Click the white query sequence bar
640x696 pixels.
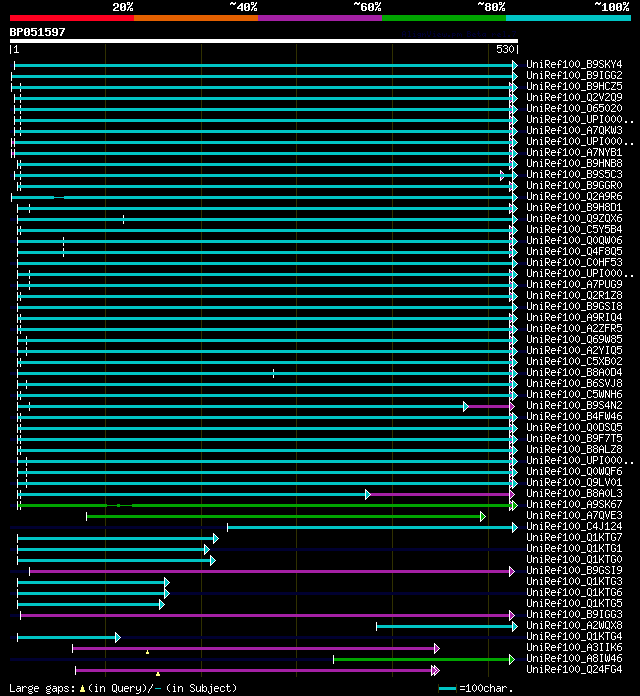[264, 41]
